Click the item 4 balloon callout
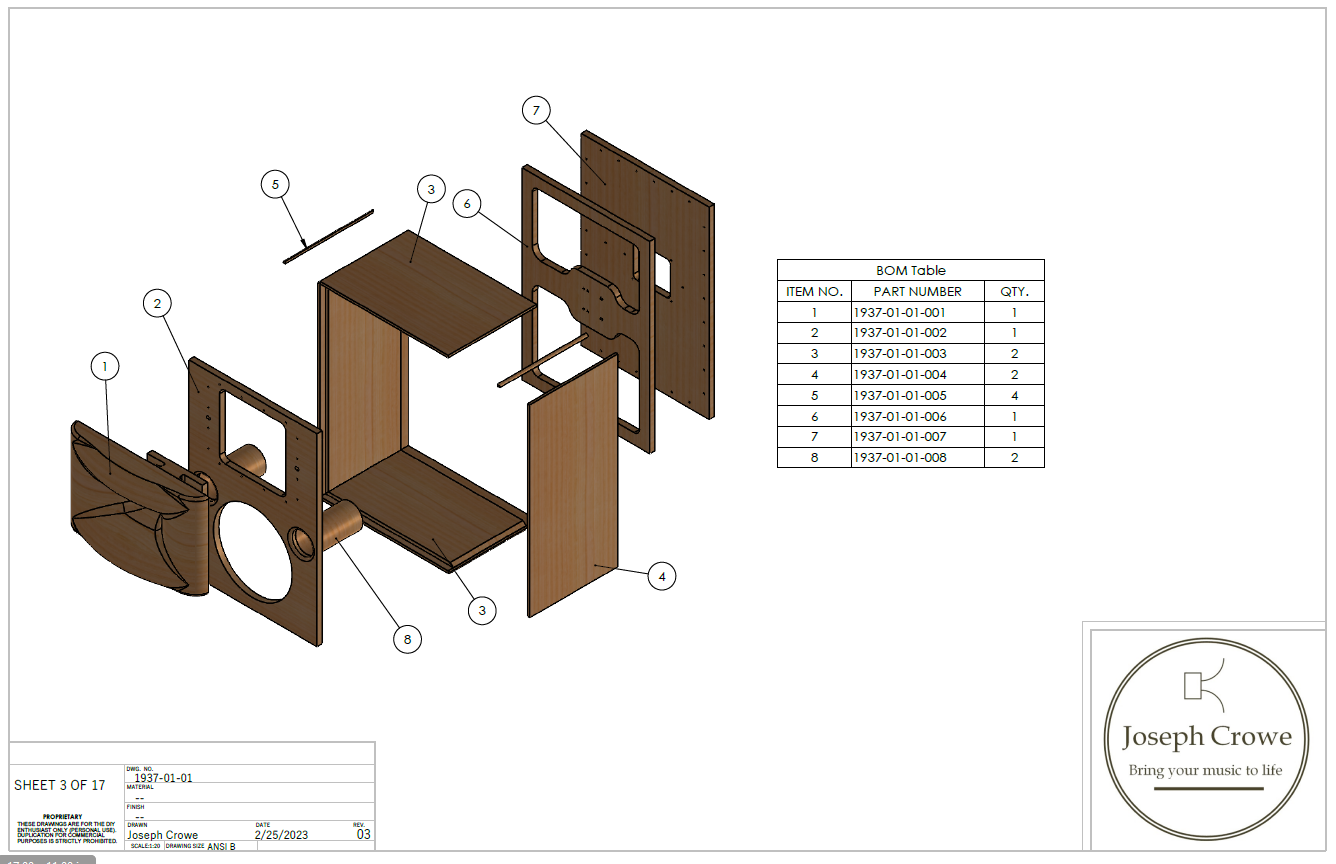This screenshot has width=1336, height=864. pos(661,576)
